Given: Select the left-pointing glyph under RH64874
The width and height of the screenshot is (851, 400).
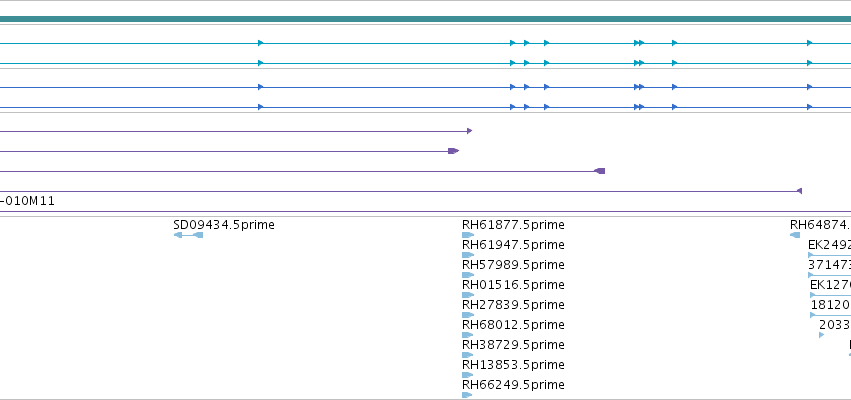Looking at the screenshot, I should pos(795,235).
